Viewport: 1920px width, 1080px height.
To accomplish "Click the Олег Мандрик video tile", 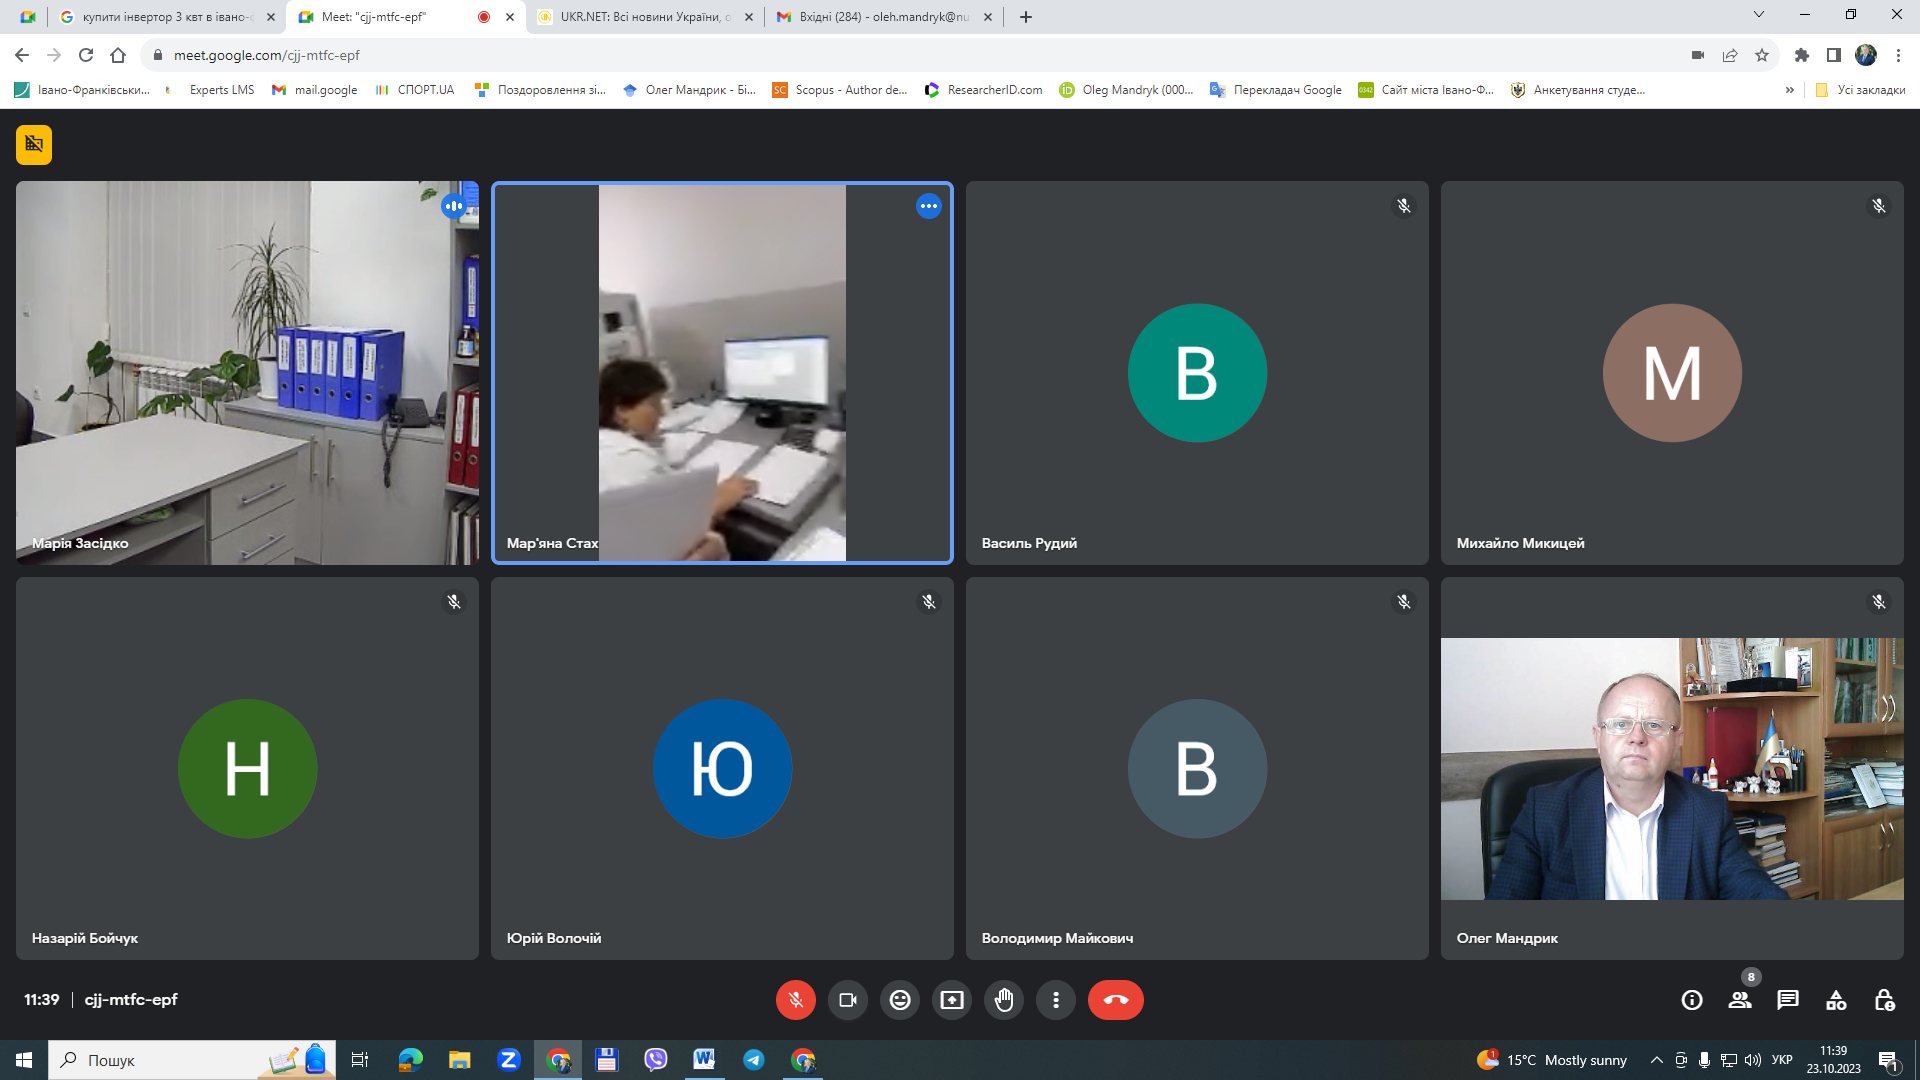I will (x=1671, y=768).
